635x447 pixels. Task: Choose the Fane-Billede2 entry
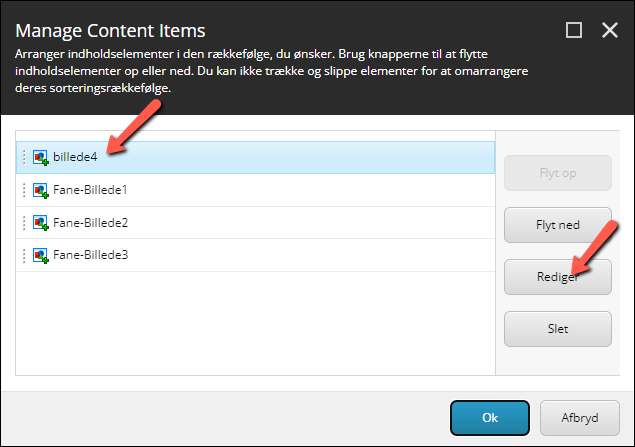point(255,223)
